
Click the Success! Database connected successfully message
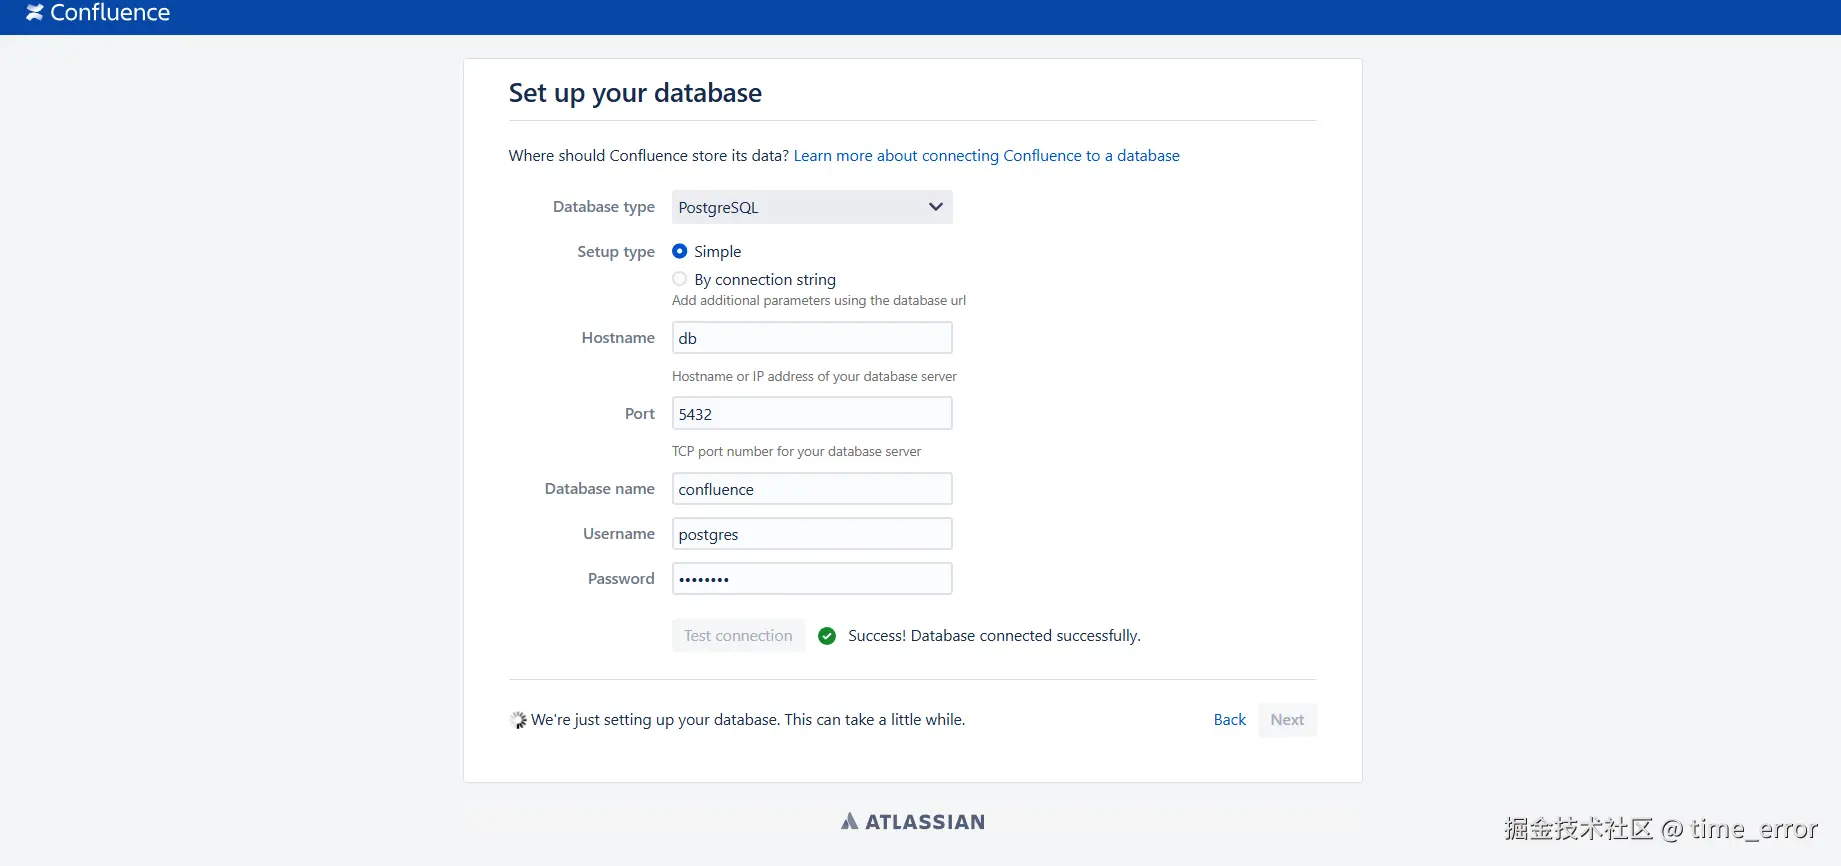tap(994, 636)
